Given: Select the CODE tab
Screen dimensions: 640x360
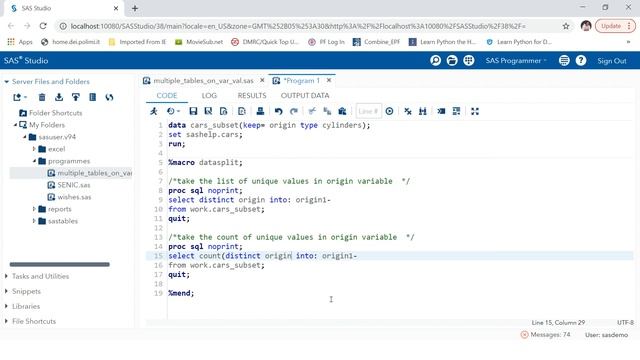Looking at the screenshot, I should (167, 96).
